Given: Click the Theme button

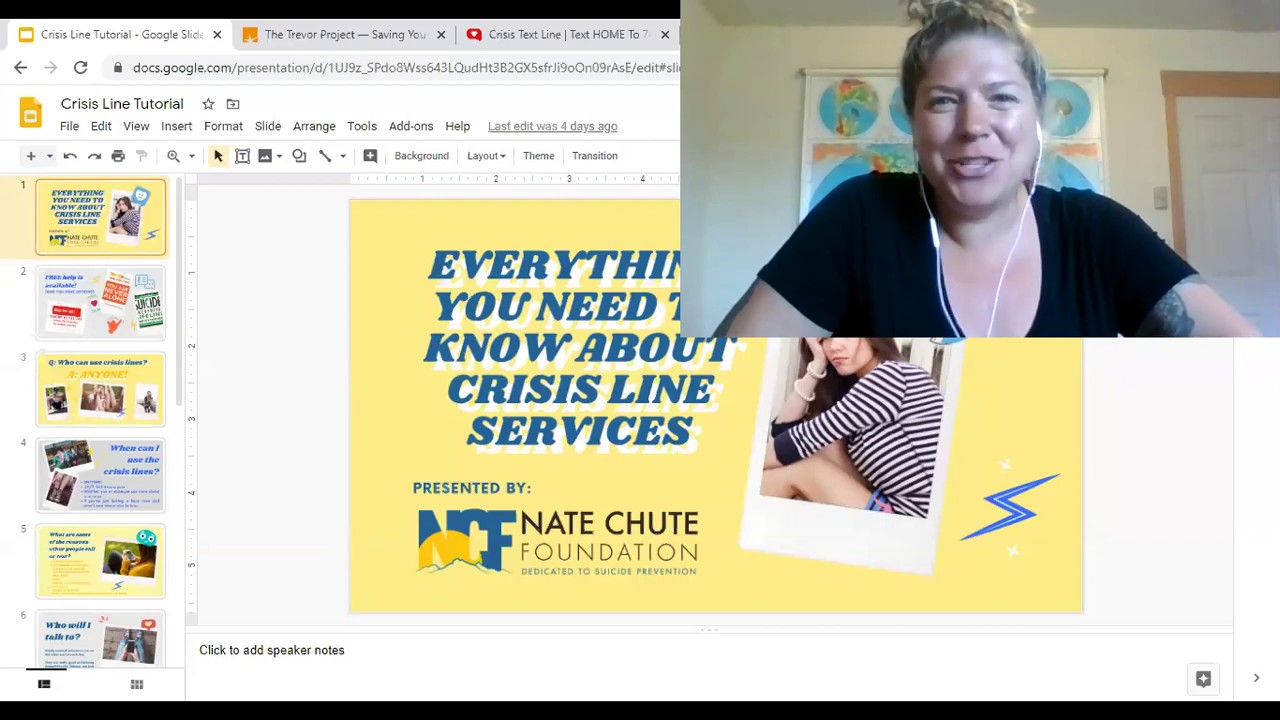Looking at the screenshot, I should coord(538,156).
